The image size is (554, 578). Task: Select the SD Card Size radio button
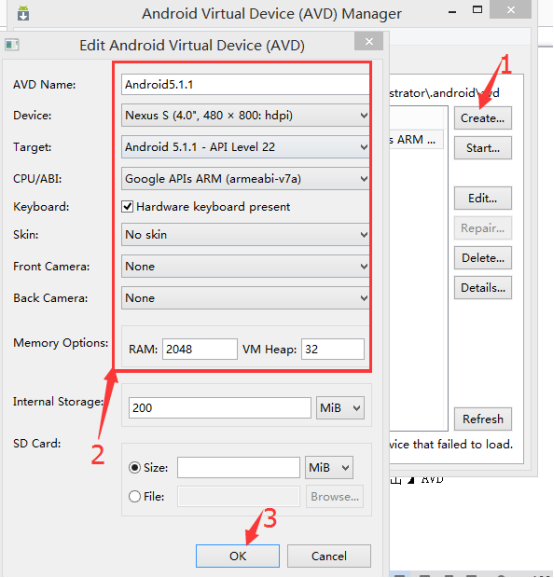pyautogui.click(x=135, y=468)
